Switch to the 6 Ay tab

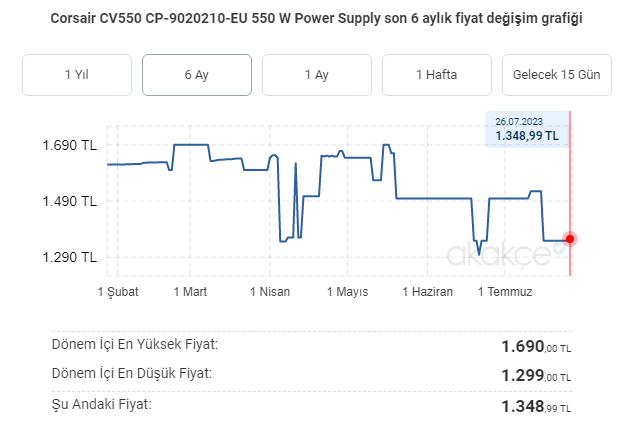click(197, 75)
